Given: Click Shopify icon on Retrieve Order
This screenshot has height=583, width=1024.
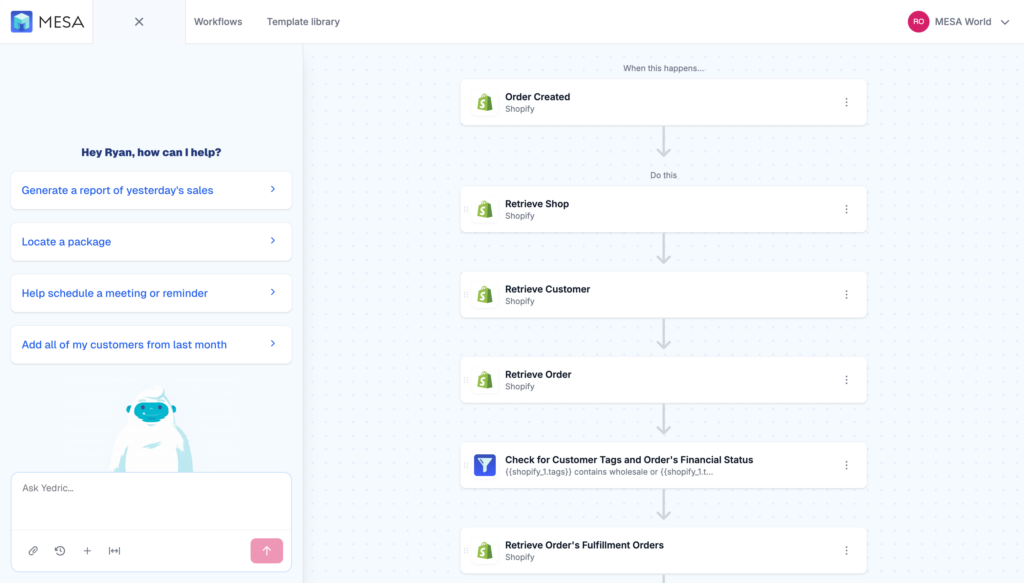Looking at the screenshot, I should (485, 380).
